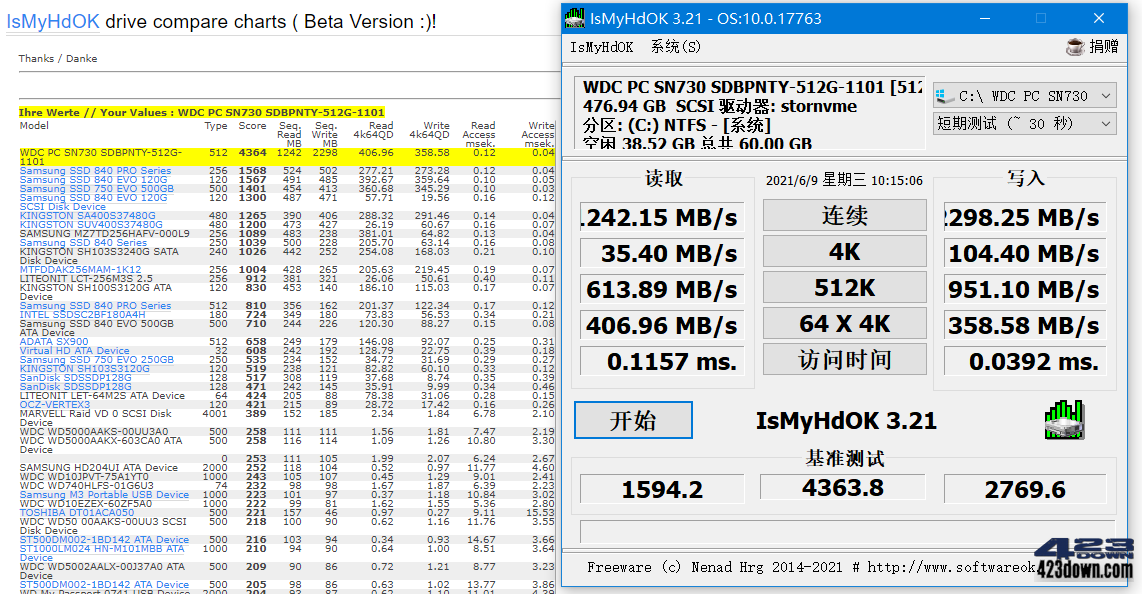Image resolution: width=1142 pixels, height=594 pixels.
Task: Click the 4363.8 benchmark score field
Action: click(x=843, y=487)
